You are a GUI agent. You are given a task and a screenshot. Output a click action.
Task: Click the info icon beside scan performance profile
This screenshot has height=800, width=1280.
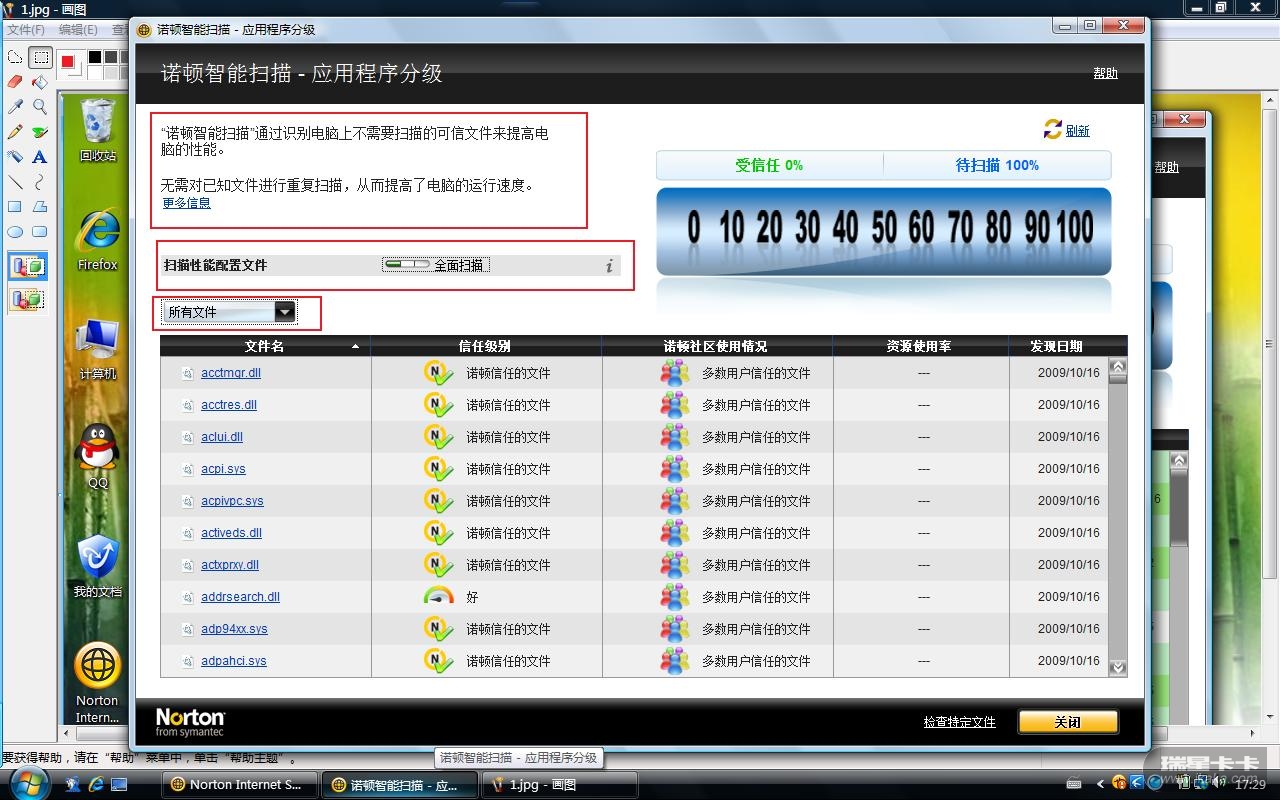tap(609, 266)
